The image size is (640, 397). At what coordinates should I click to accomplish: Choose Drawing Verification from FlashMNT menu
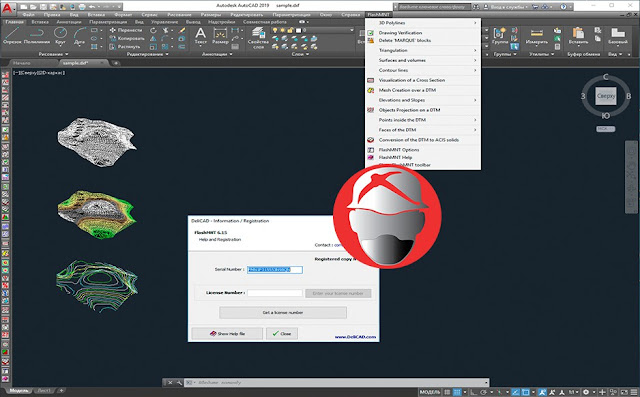point(423,33)
